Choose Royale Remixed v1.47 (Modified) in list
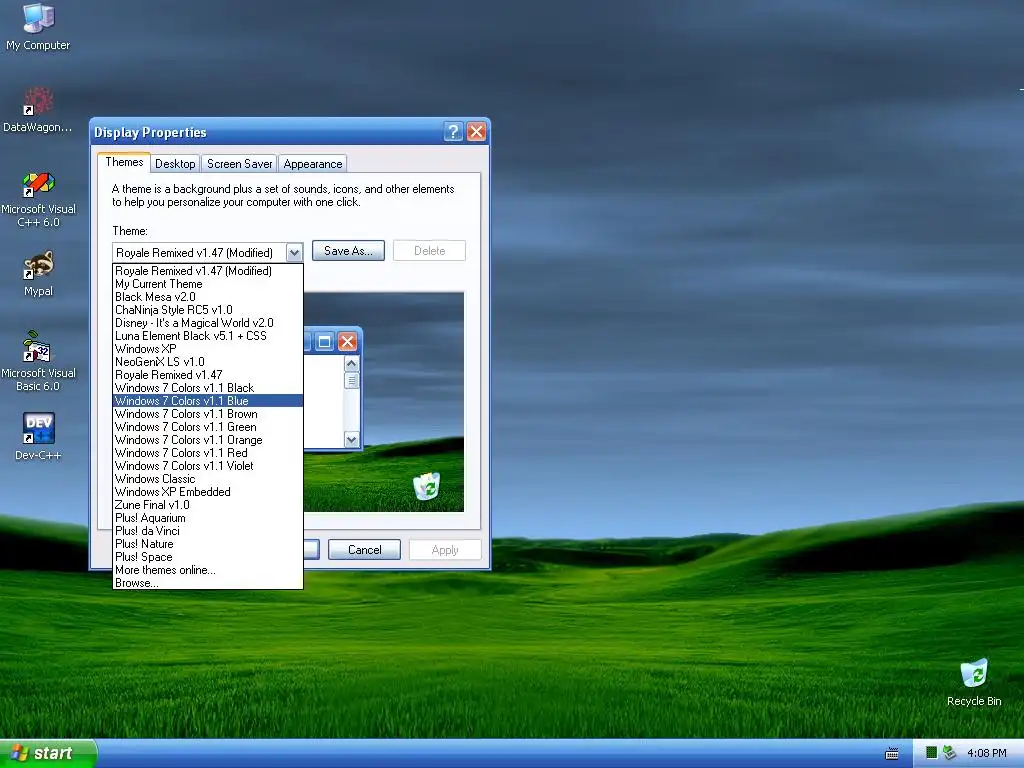This screenshot has width=1024, height=768. click(208, 271)
